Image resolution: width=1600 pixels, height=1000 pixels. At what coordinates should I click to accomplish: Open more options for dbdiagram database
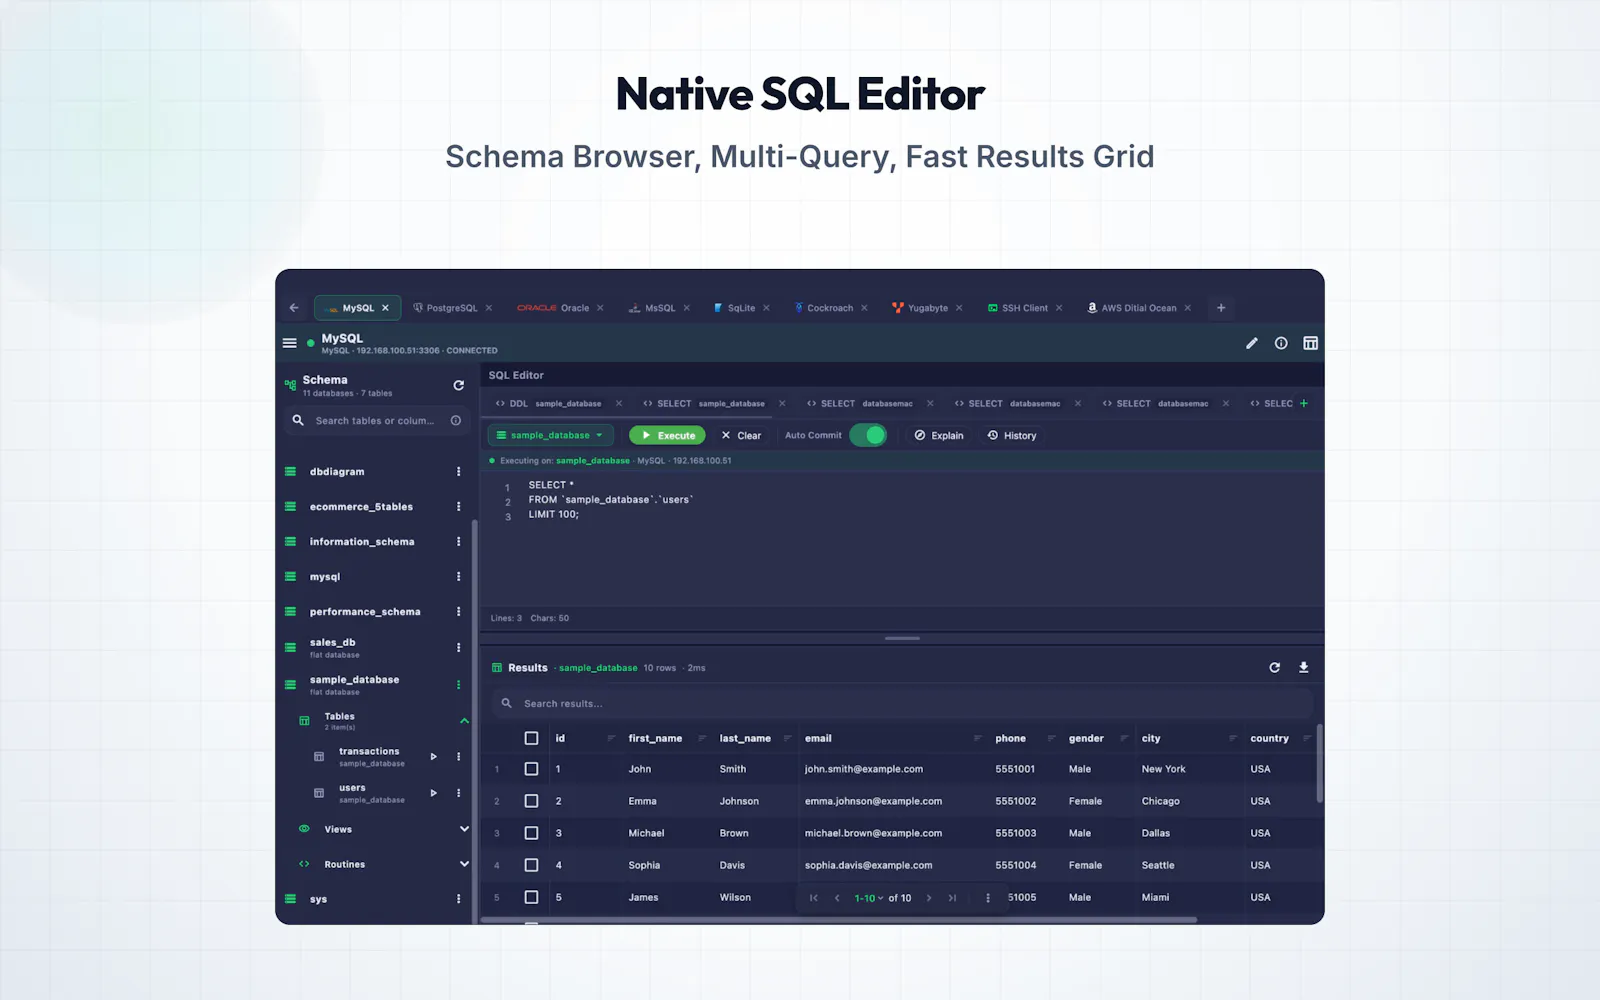tap(459, 472)
